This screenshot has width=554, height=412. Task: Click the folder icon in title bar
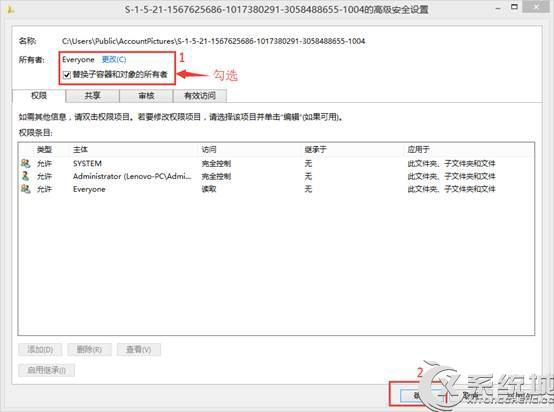click(x=10, y=9)
